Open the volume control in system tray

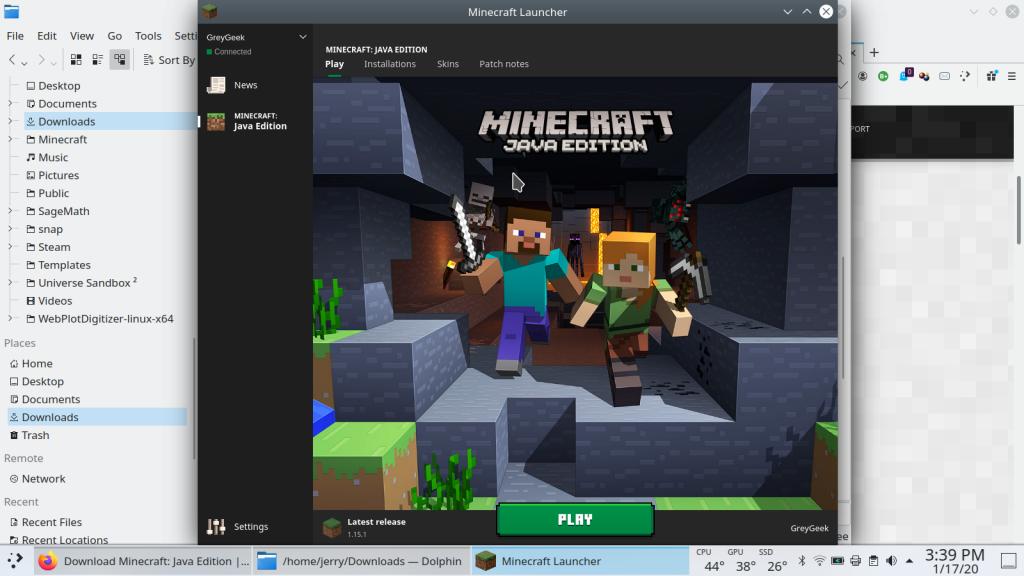click(x=891, y=561)
